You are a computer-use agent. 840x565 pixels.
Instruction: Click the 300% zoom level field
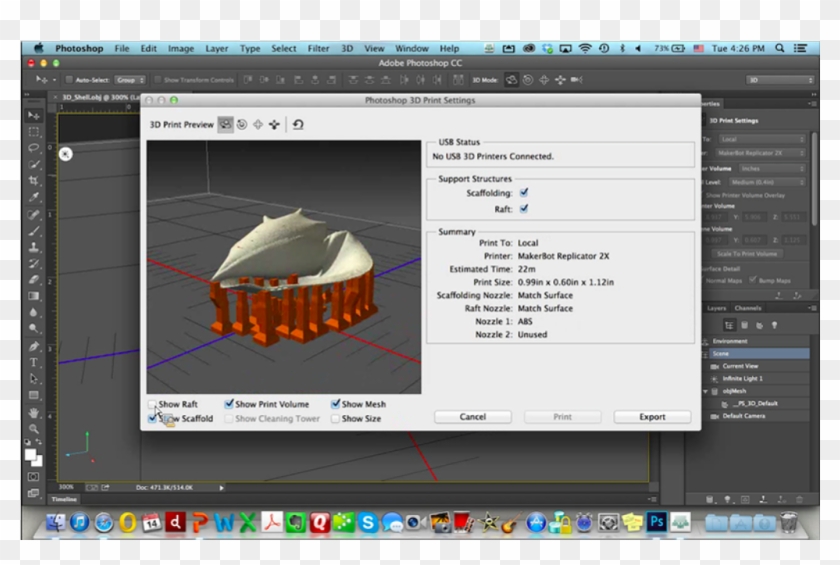pos(66,487)
